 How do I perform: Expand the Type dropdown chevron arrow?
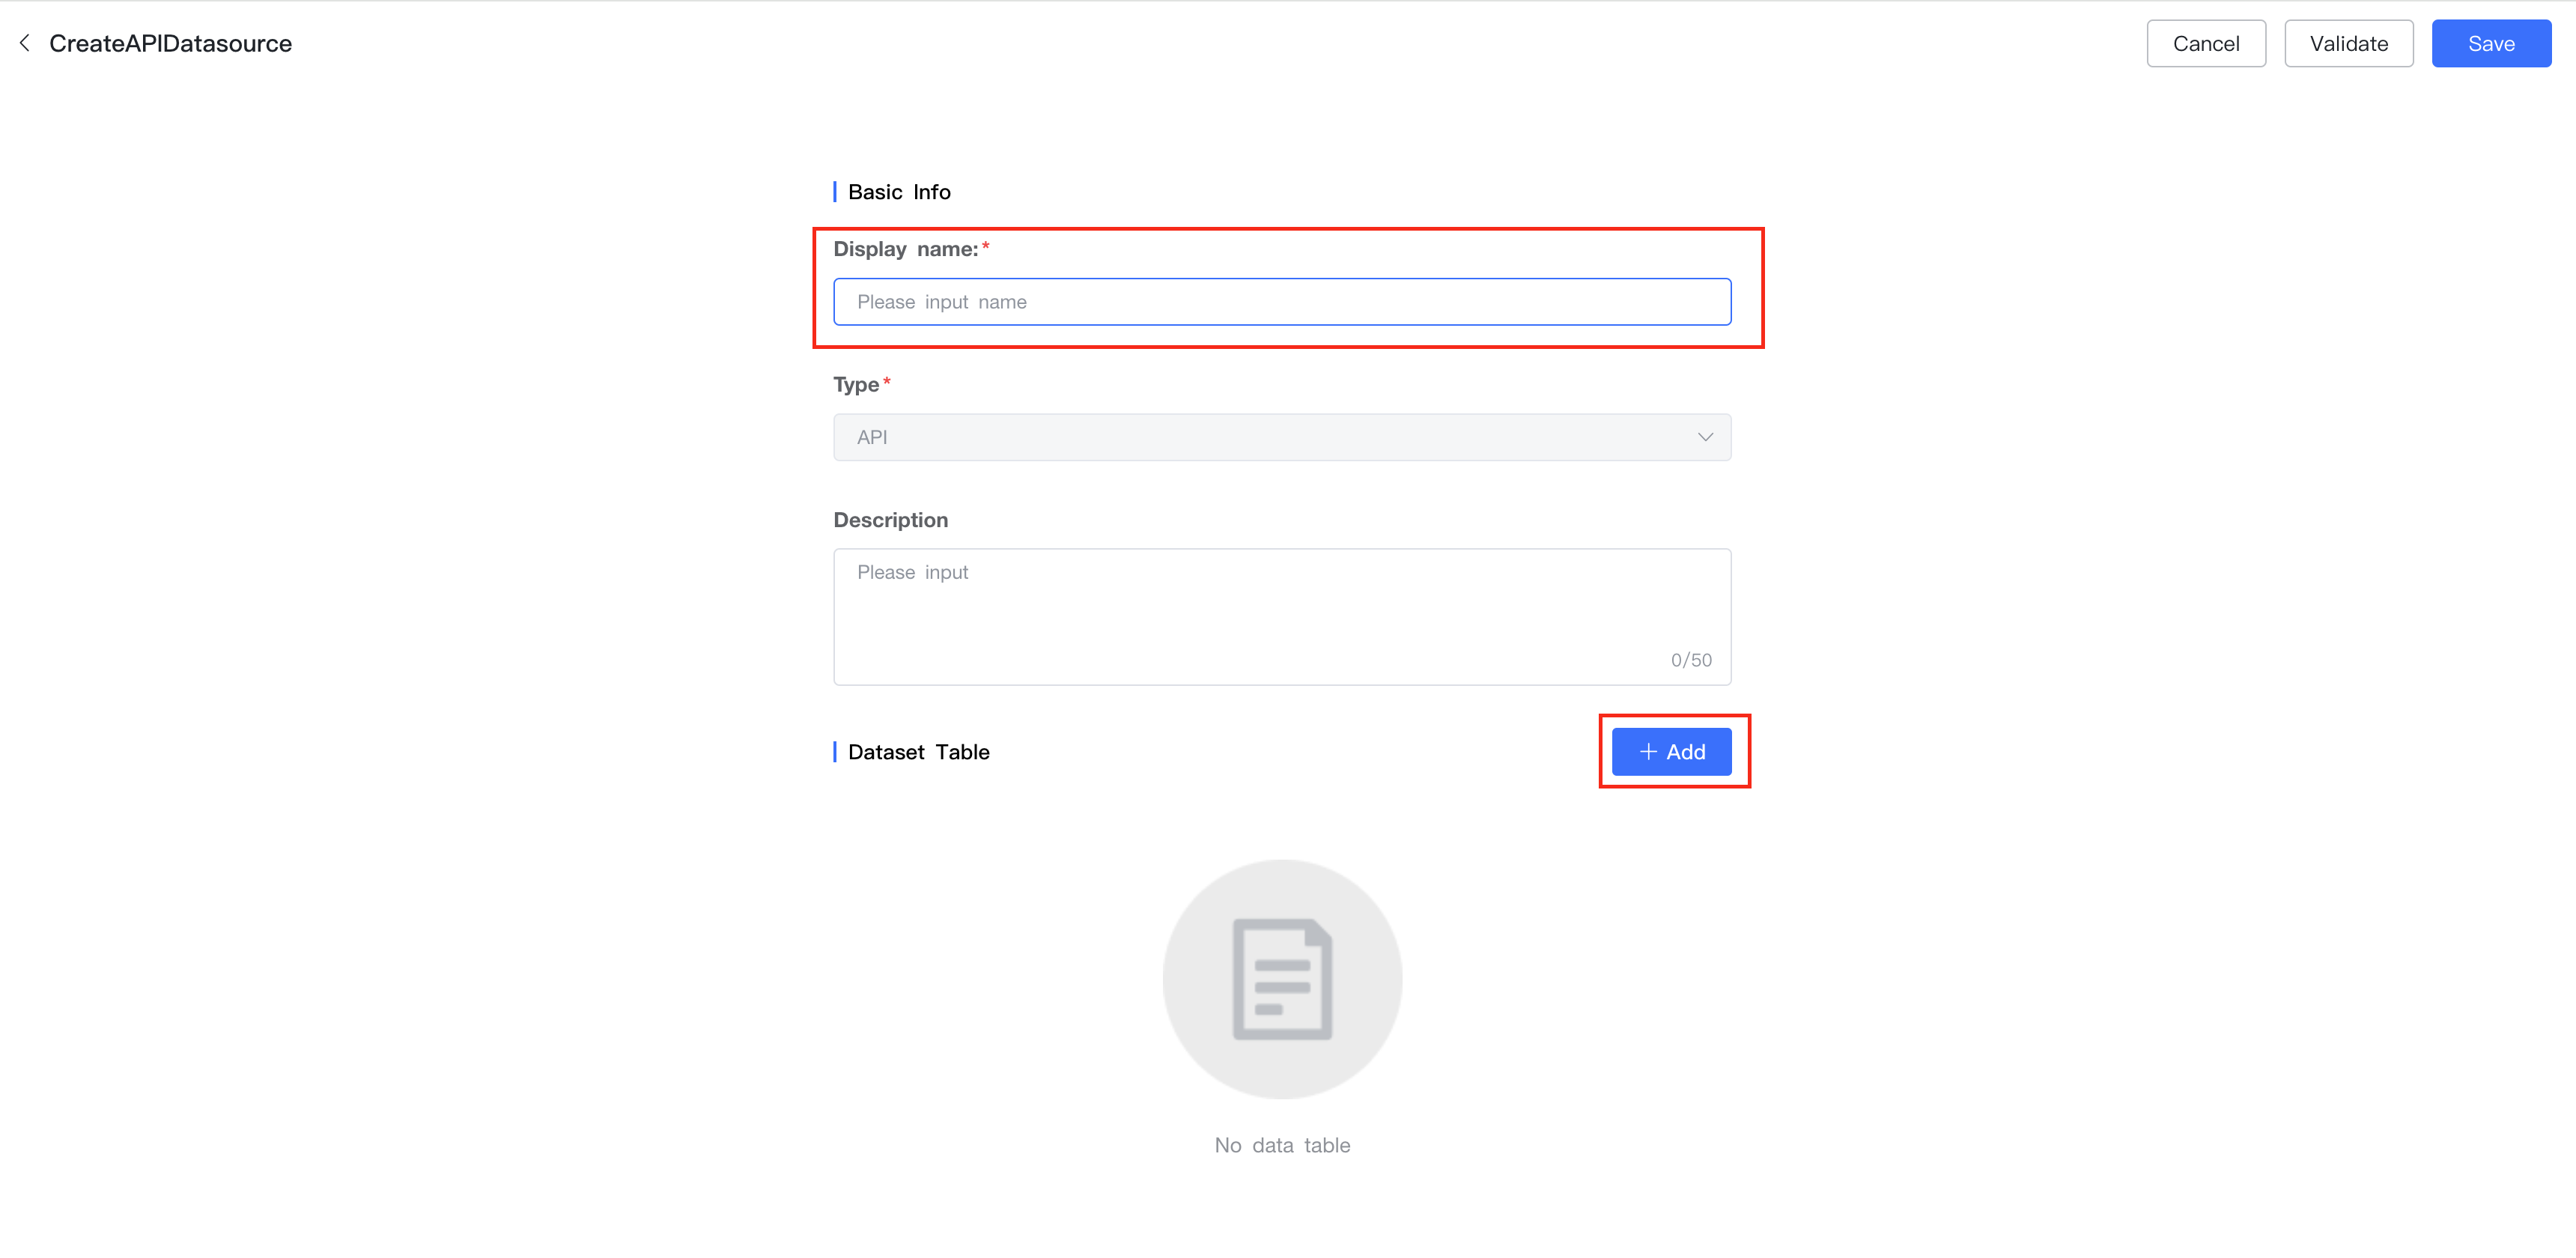coord(1705,437)
